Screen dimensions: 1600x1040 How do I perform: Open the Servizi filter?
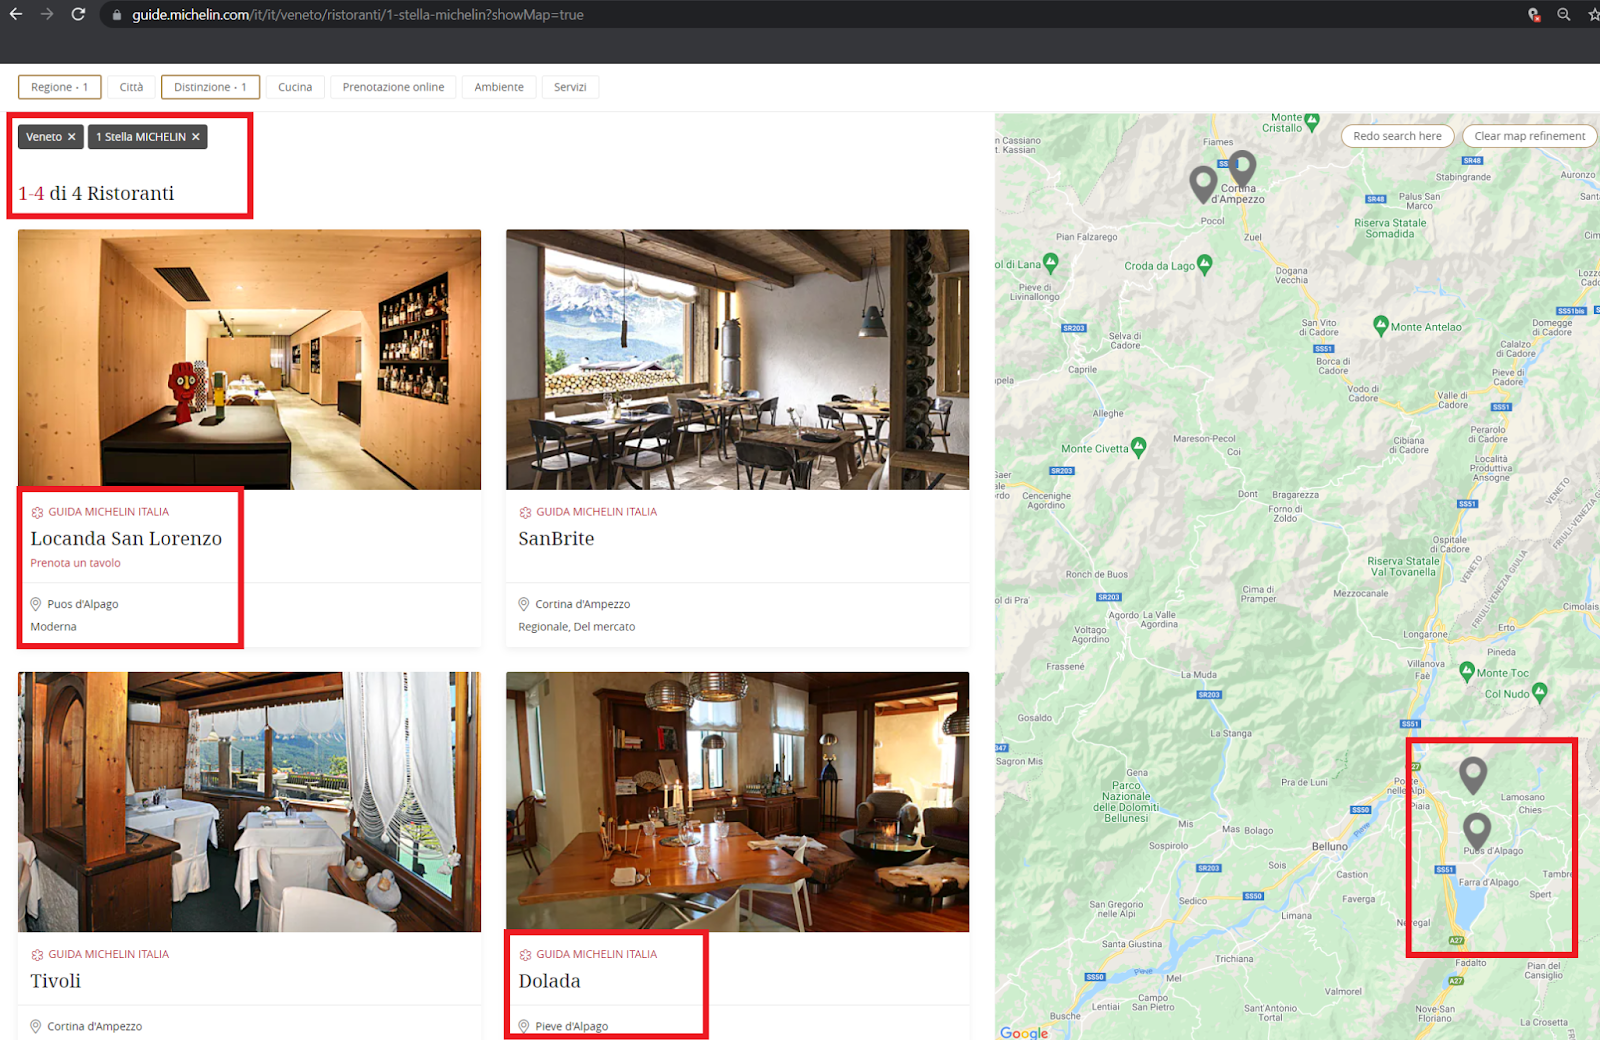coord(570,87)
